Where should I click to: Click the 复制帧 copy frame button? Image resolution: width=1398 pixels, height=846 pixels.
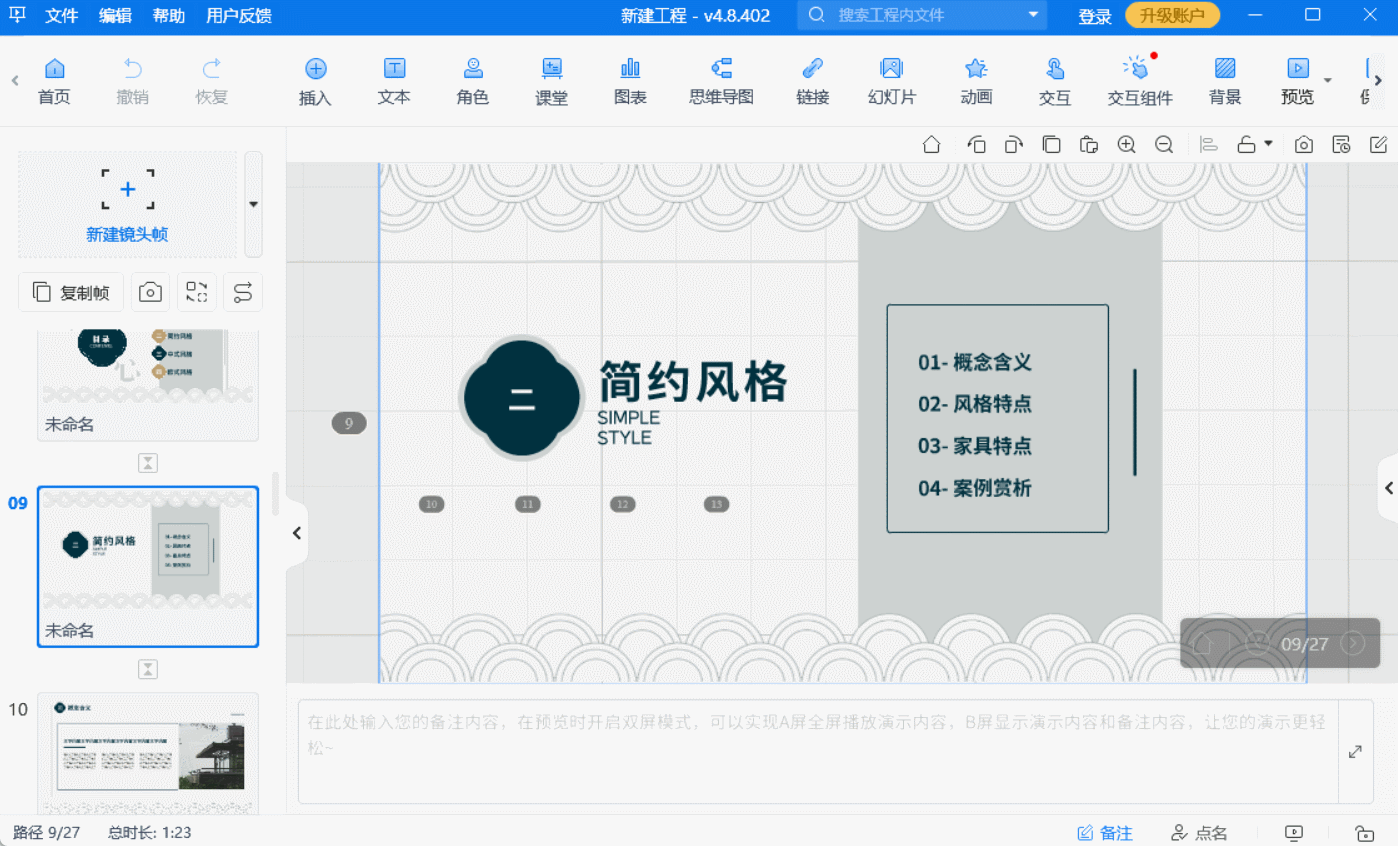tap(71, 292)
